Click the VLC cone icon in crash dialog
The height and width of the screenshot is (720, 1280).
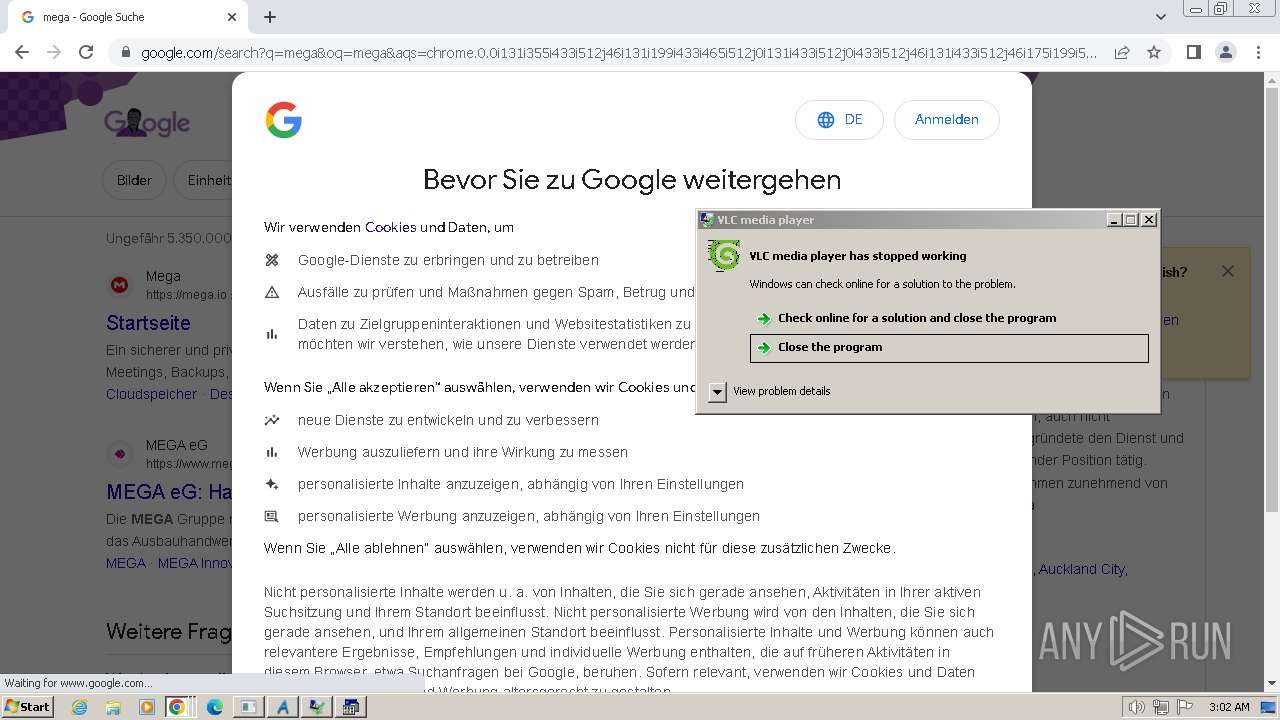point(723,256)
